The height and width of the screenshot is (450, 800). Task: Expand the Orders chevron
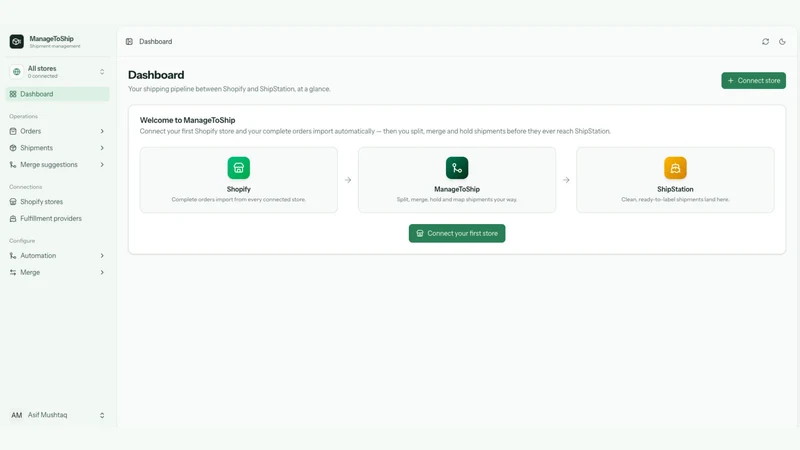coord(102,131)
